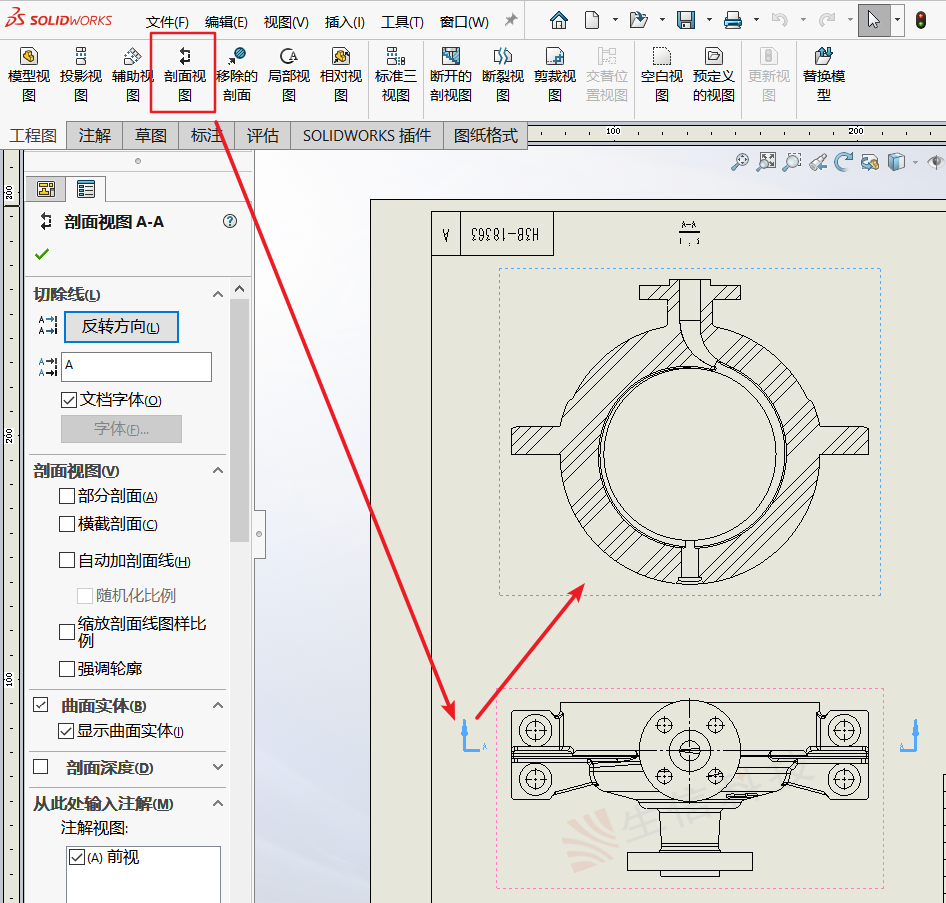Open the 文件(F) menu
Screen dimensions: 946x903
(167, 22)
